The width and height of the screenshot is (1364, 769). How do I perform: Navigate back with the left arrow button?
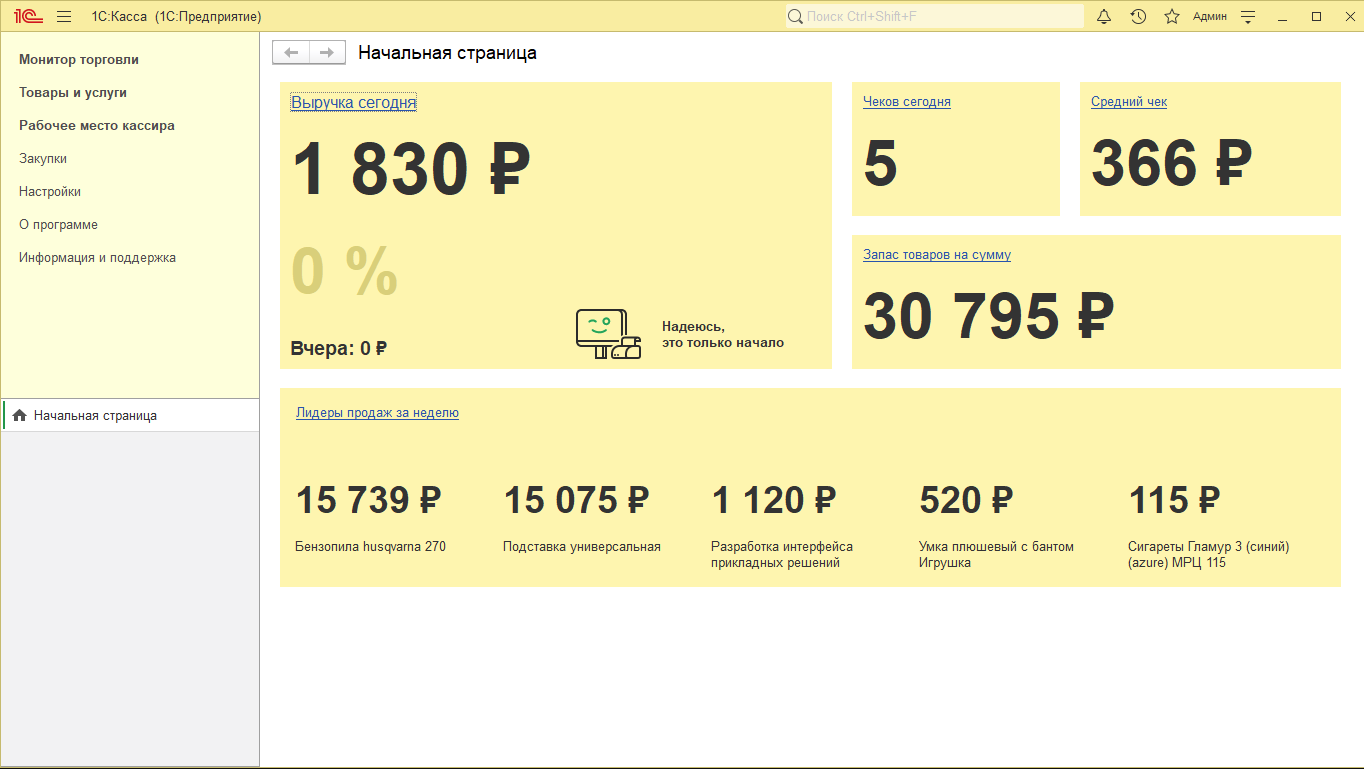(291, 52)
